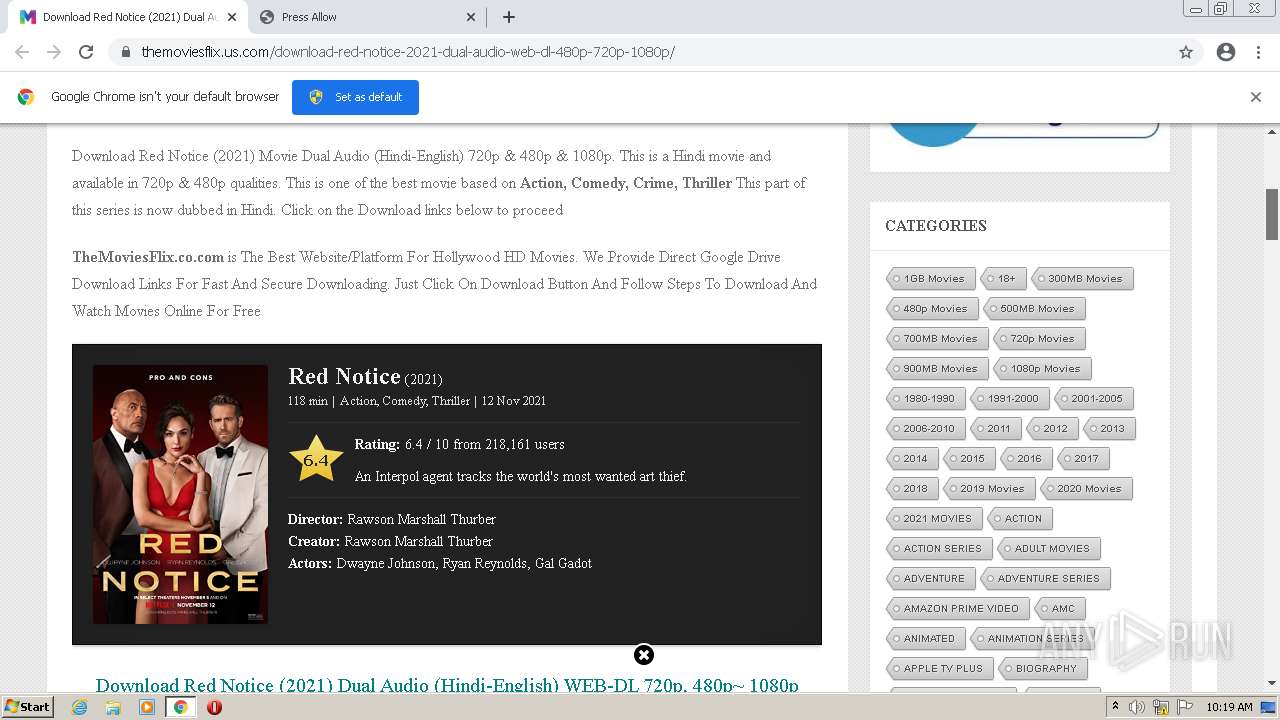Close the ad overlay with the black X
1280x720 pixels.
point(644,655)
